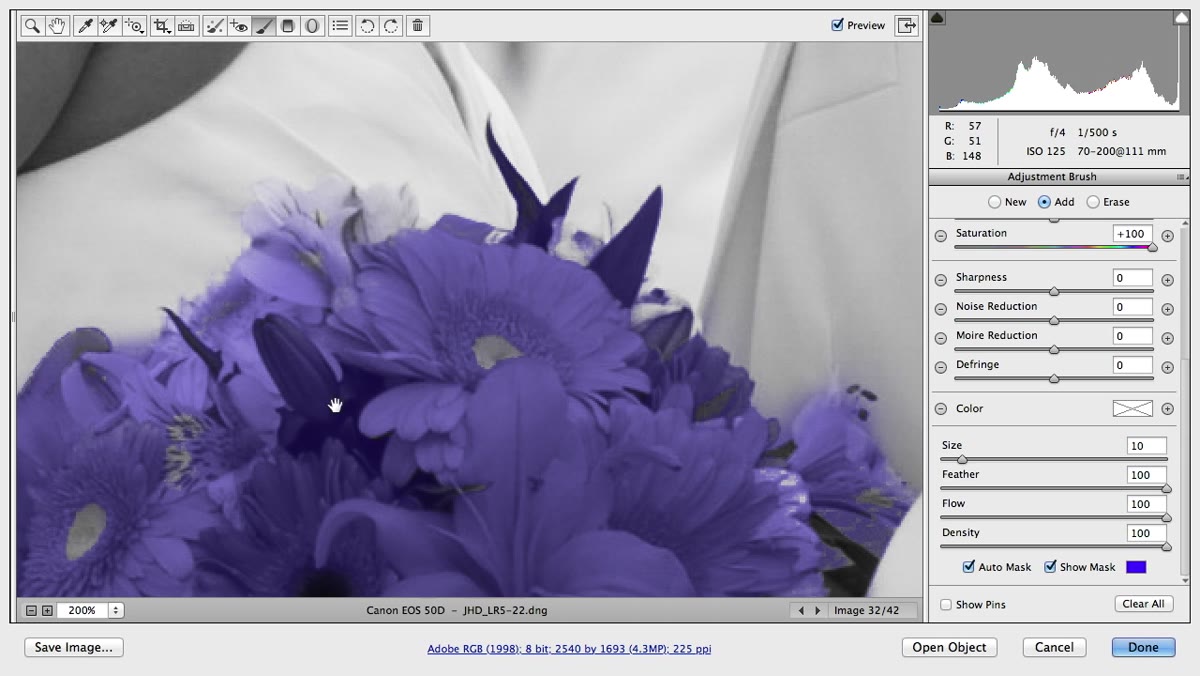Zoom in using the plus button

(46, 610)
